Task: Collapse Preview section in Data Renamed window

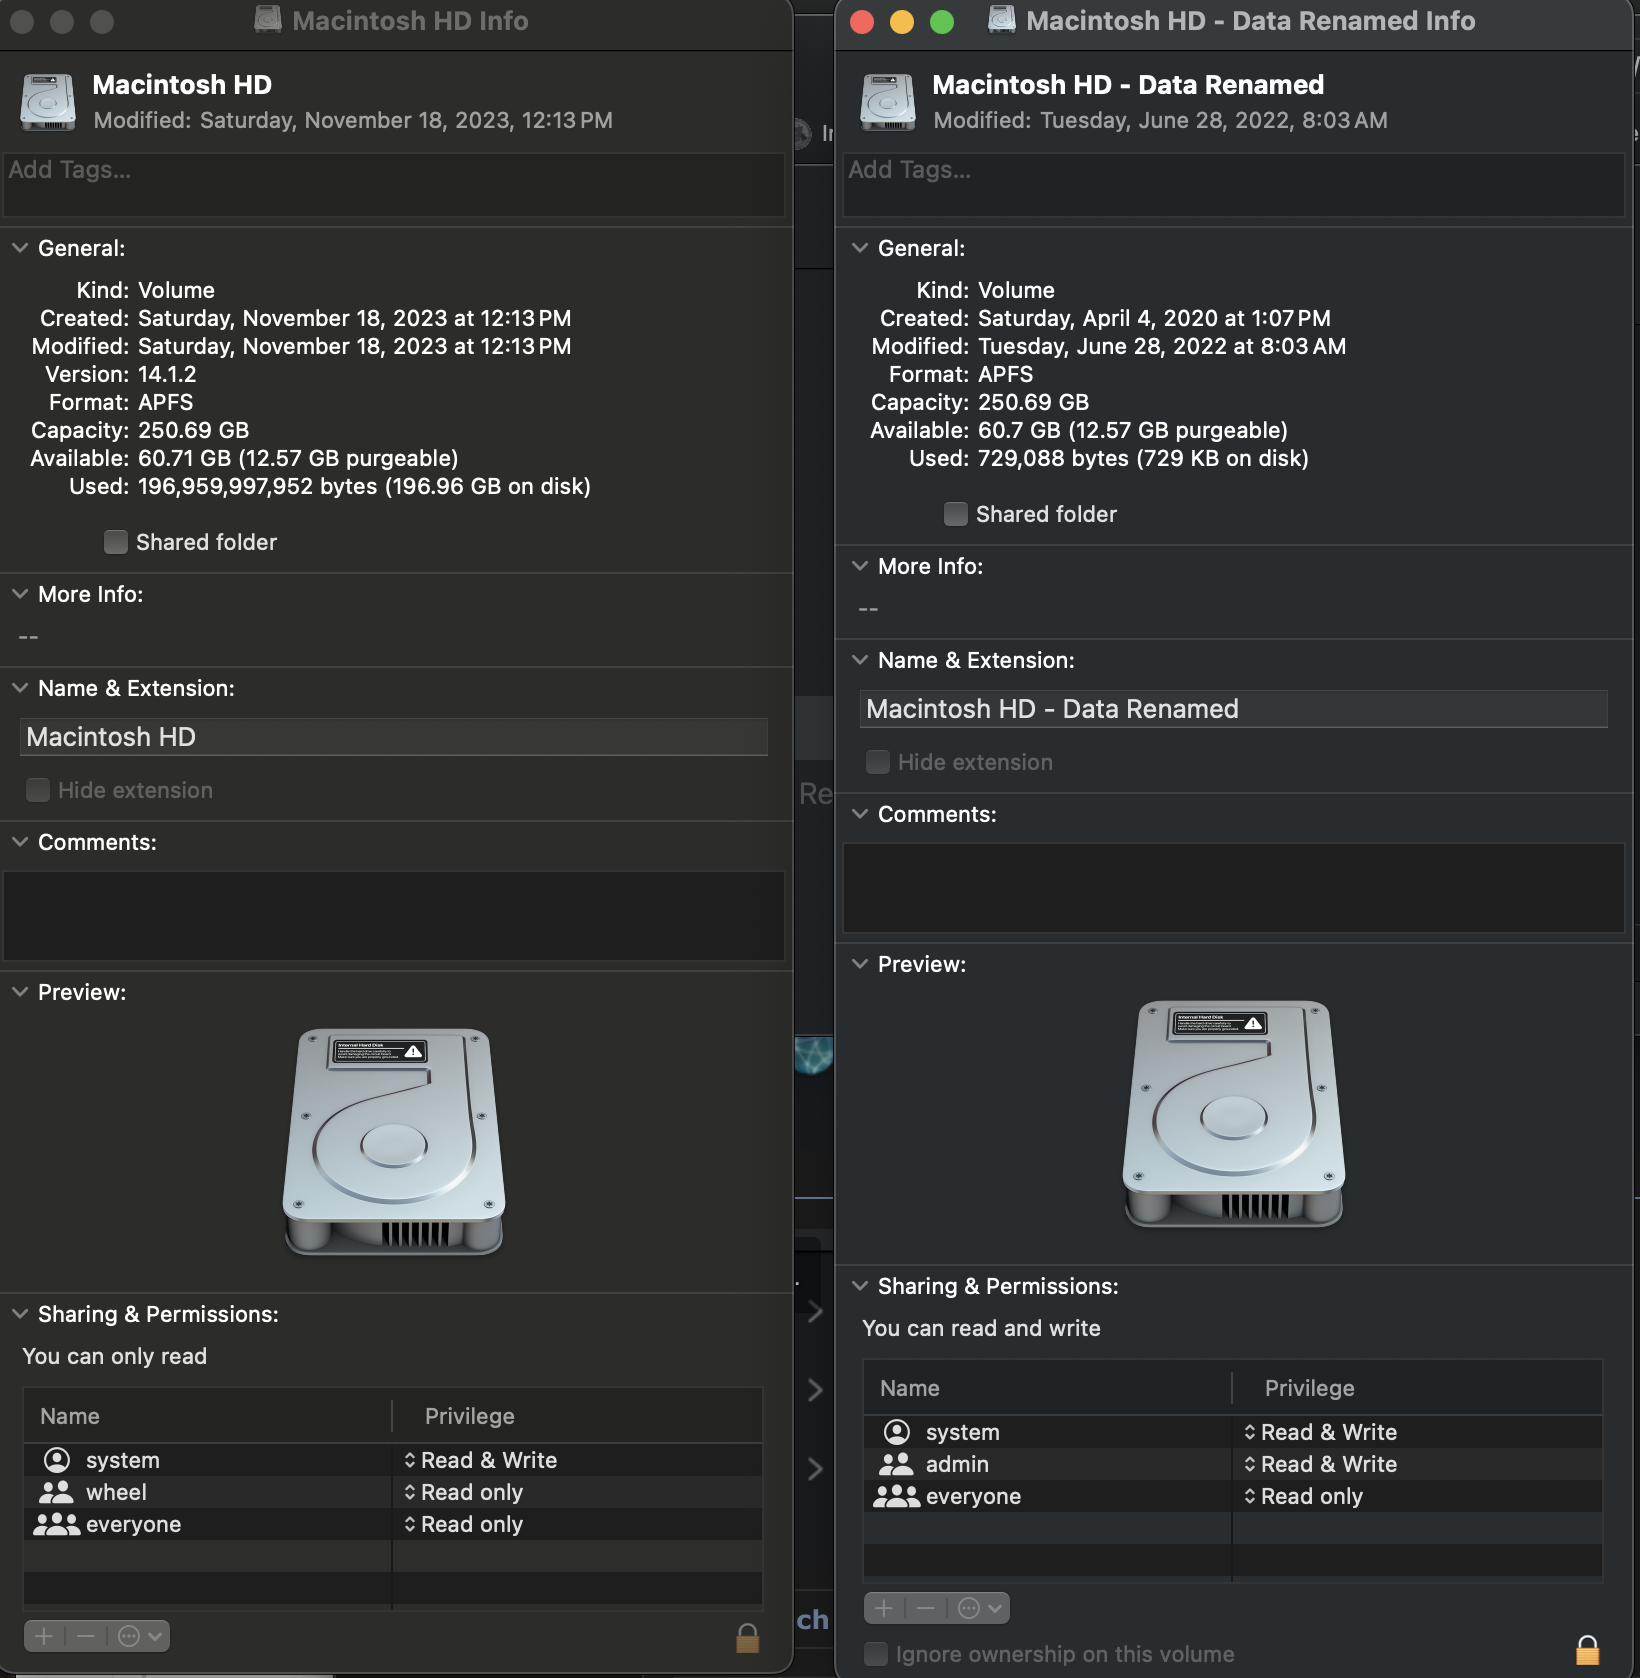Action: tap(860, 964)
